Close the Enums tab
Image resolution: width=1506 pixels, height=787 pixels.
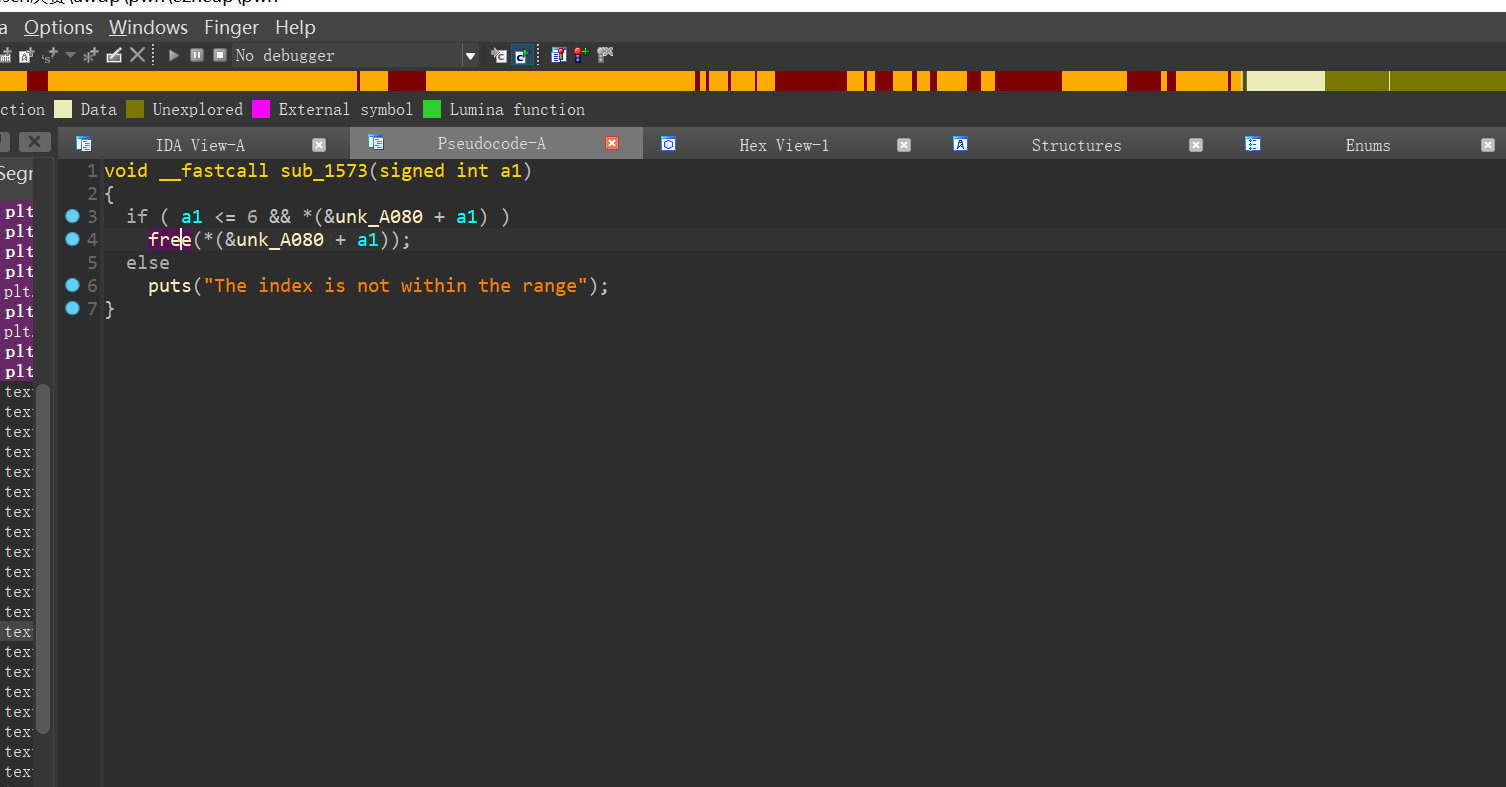(1488, 145)
